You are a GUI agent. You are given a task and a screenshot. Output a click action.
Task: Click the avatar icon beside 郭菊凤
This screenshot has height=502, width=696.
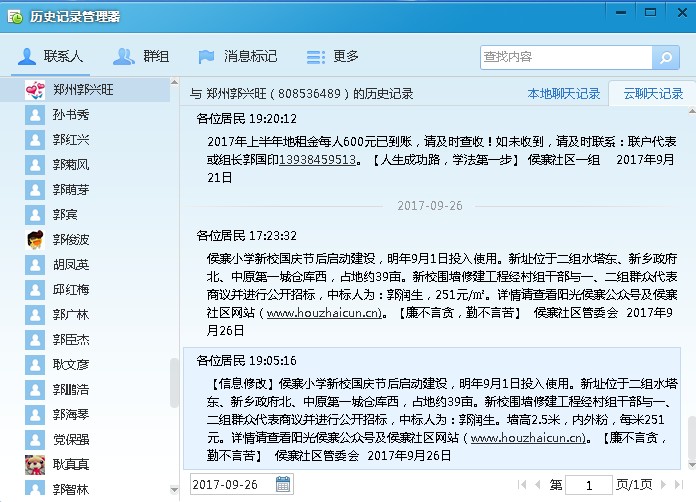point(35,165)
